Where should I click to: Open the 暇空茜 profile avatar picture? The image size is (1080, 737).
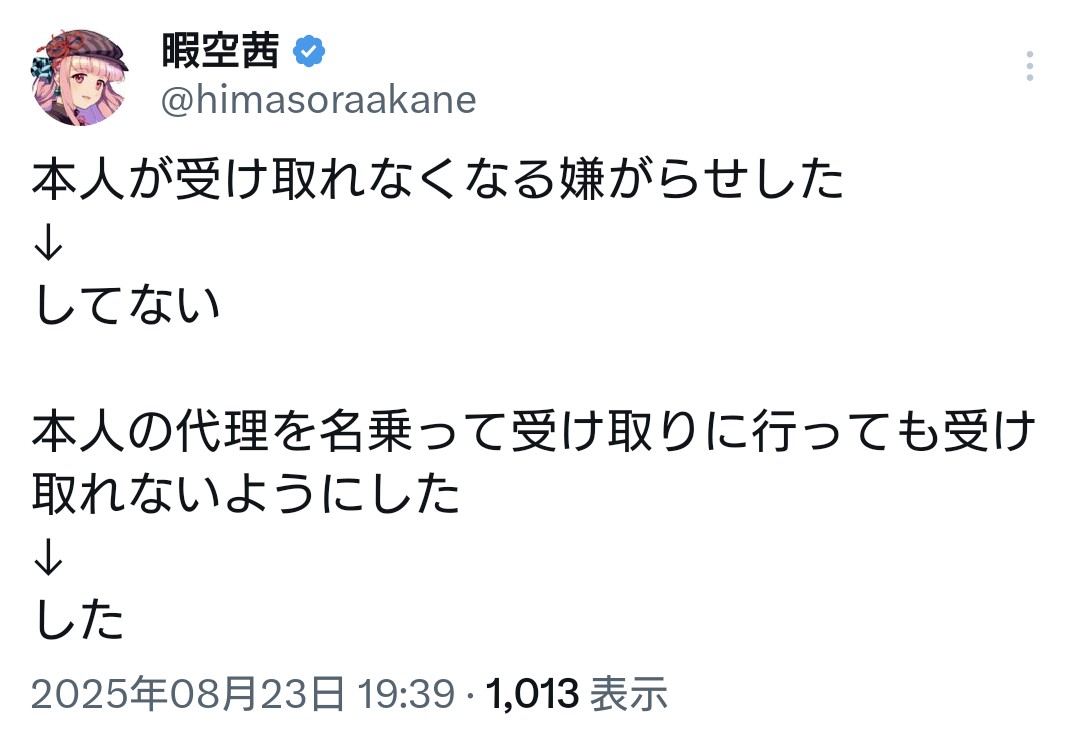(80, 77)
